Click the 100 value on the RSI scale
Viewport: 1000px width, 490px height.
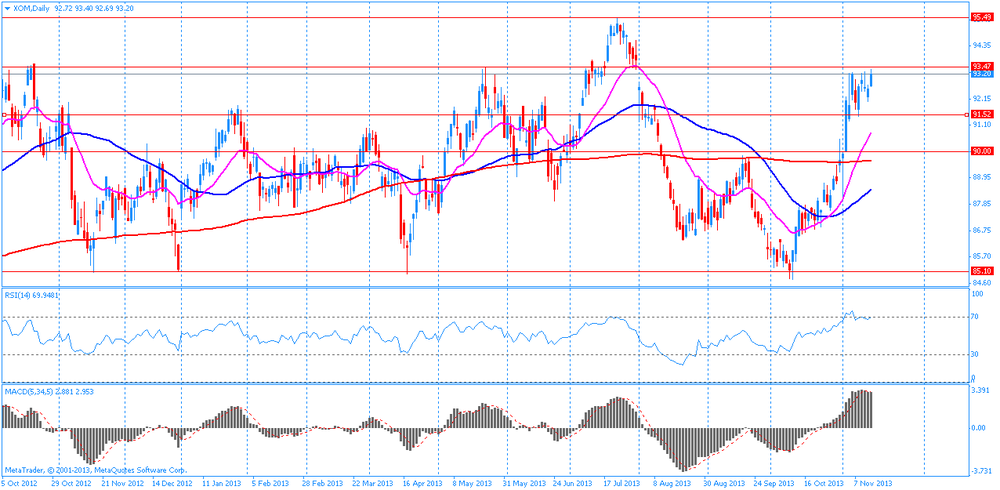pos(978,293)
